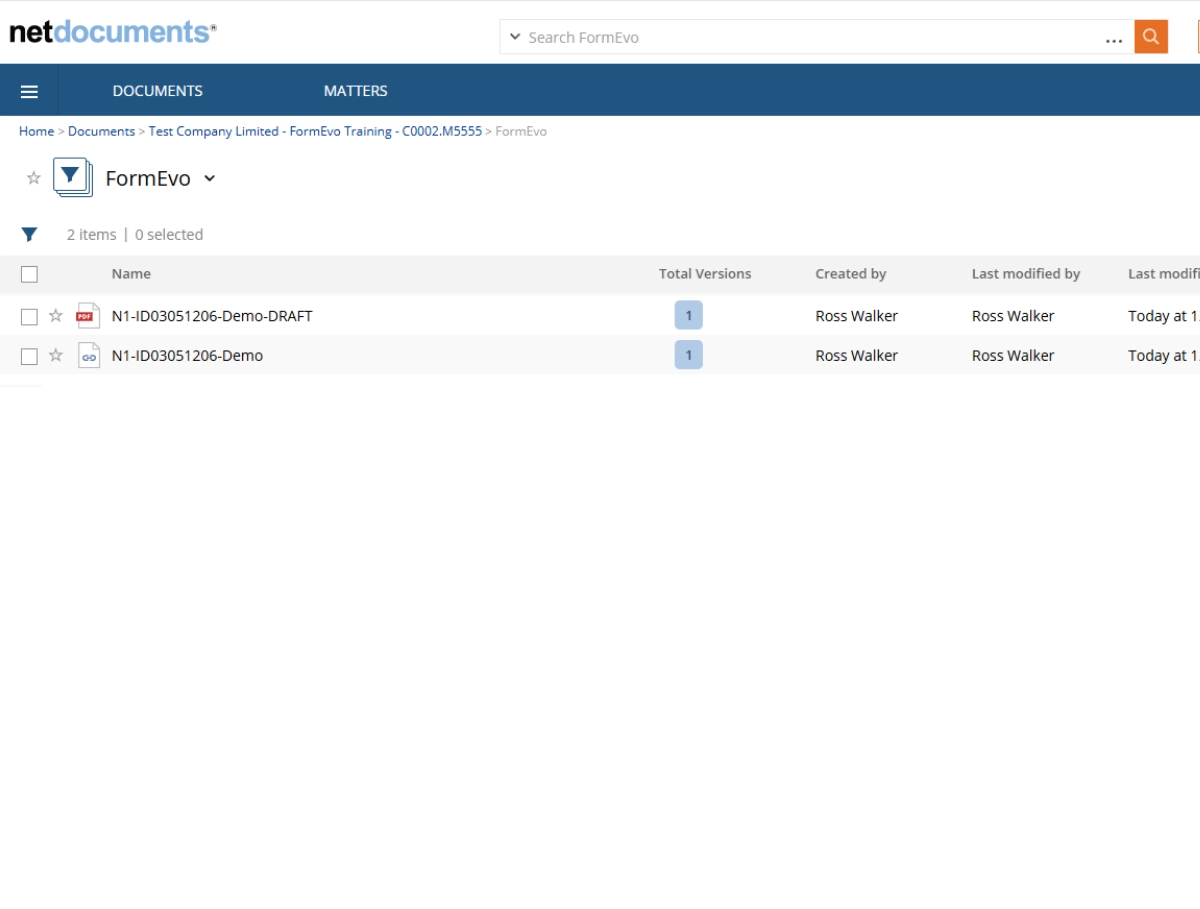Viewport: 1200px width, 909px height.
Task: Sort by Name column
Action: click(x=131, y=274)
